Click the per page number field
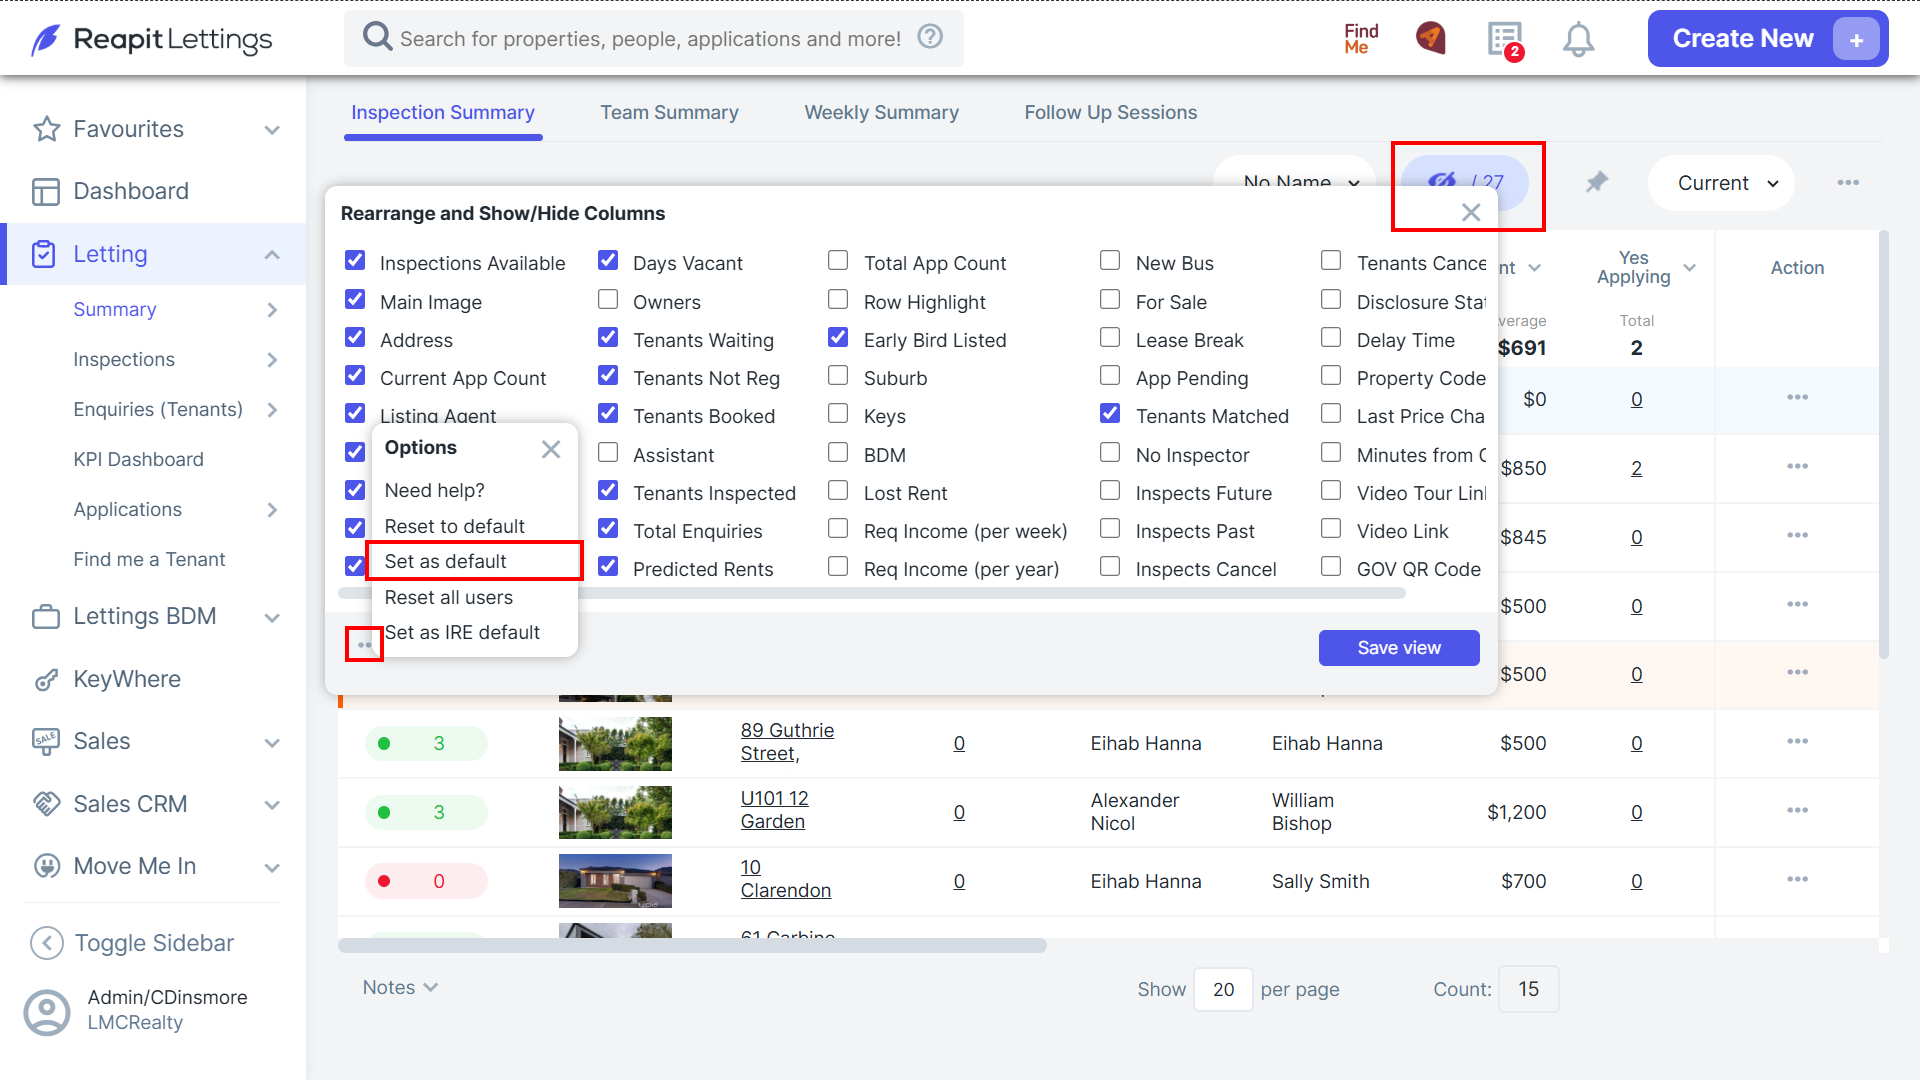 point(1223,989)
